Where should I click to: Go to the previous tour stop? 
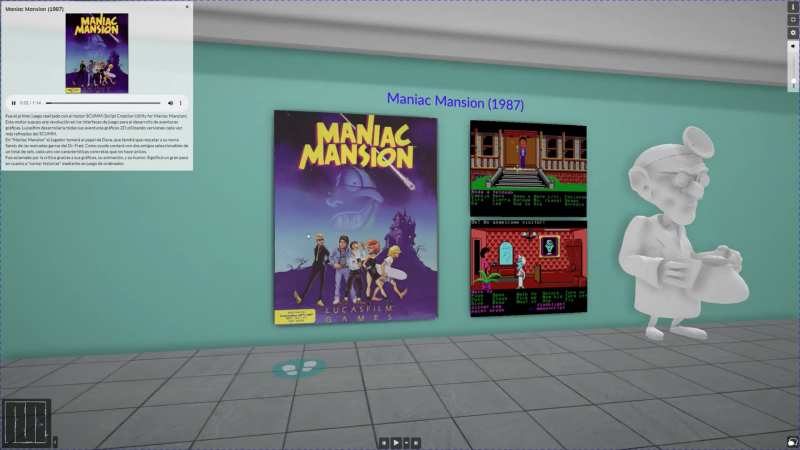tap(384, 443)
